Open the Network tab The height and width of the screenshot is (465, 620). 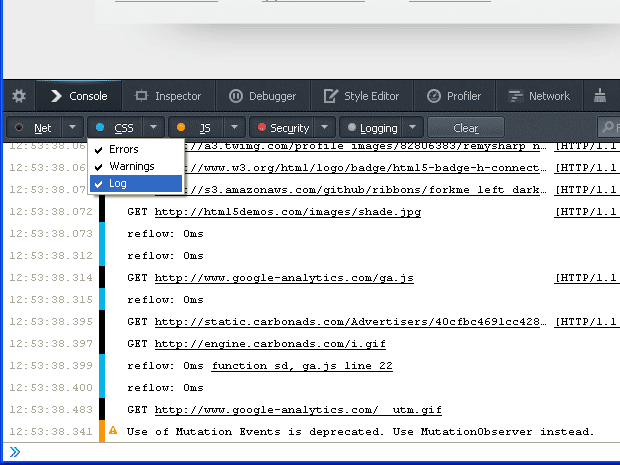pos(539,96)
